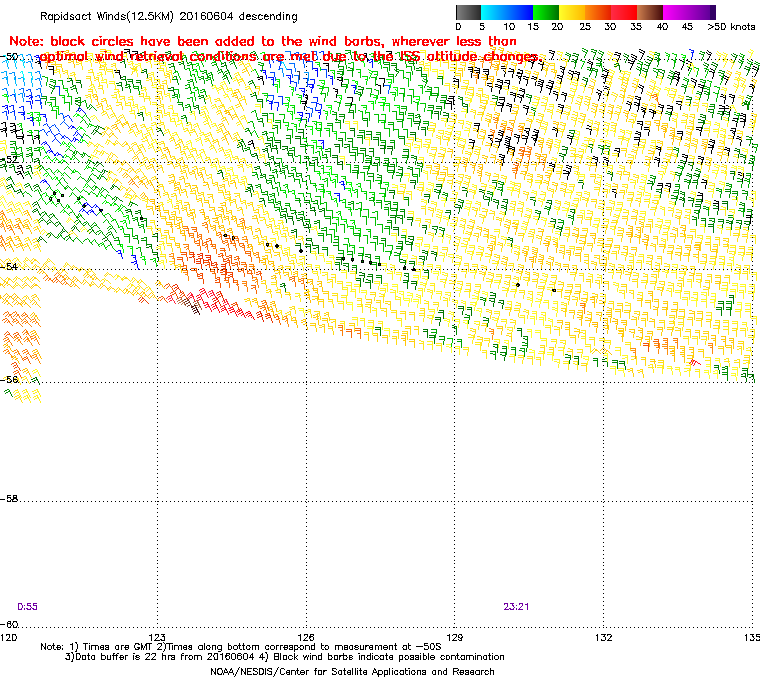This screenshot has height=688, width=760.
Task: Select the '0' label under the color bar
Action: (x=459, y=27)
